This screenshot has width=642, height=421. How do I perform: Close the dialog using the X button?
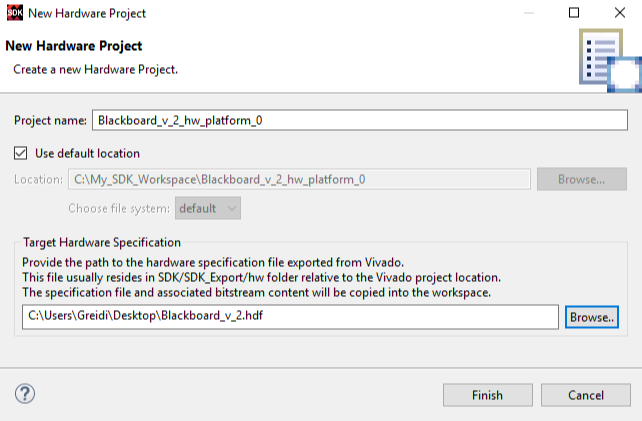click(619, 13)
